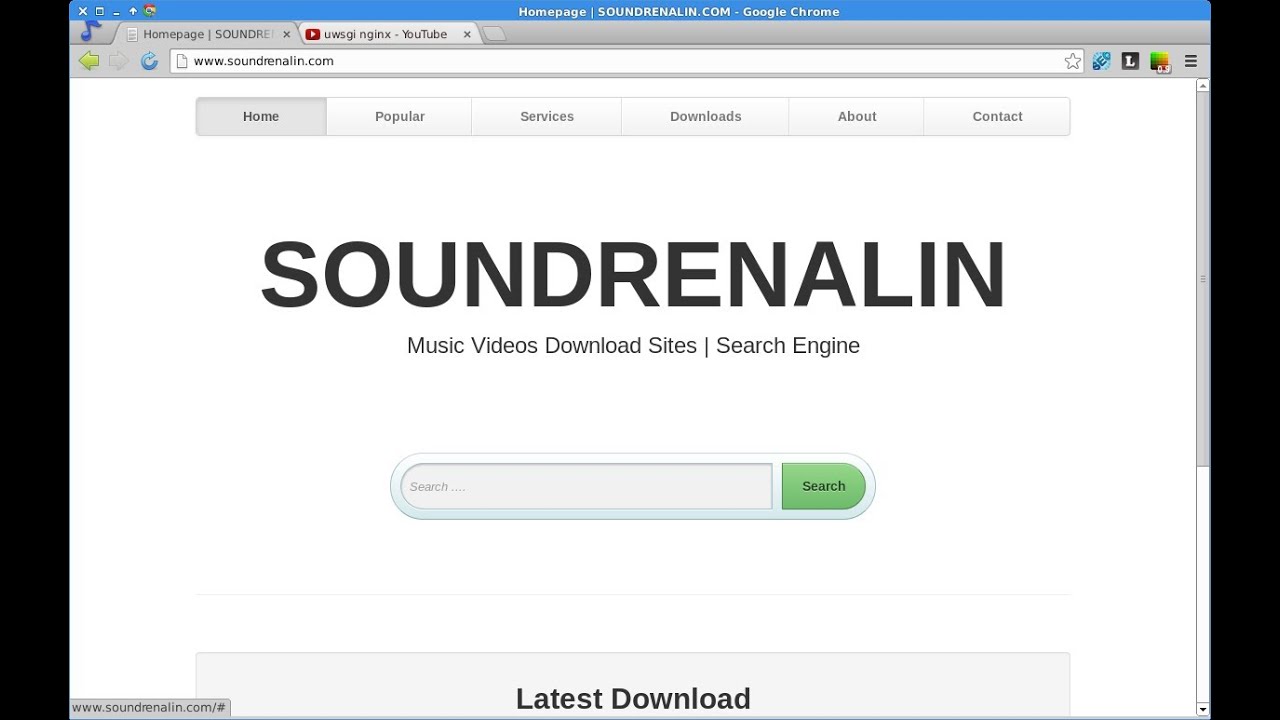Bookmark the page using the star icon
This screenshot has width=1280, height=720.
click(x=1073, y=61)
